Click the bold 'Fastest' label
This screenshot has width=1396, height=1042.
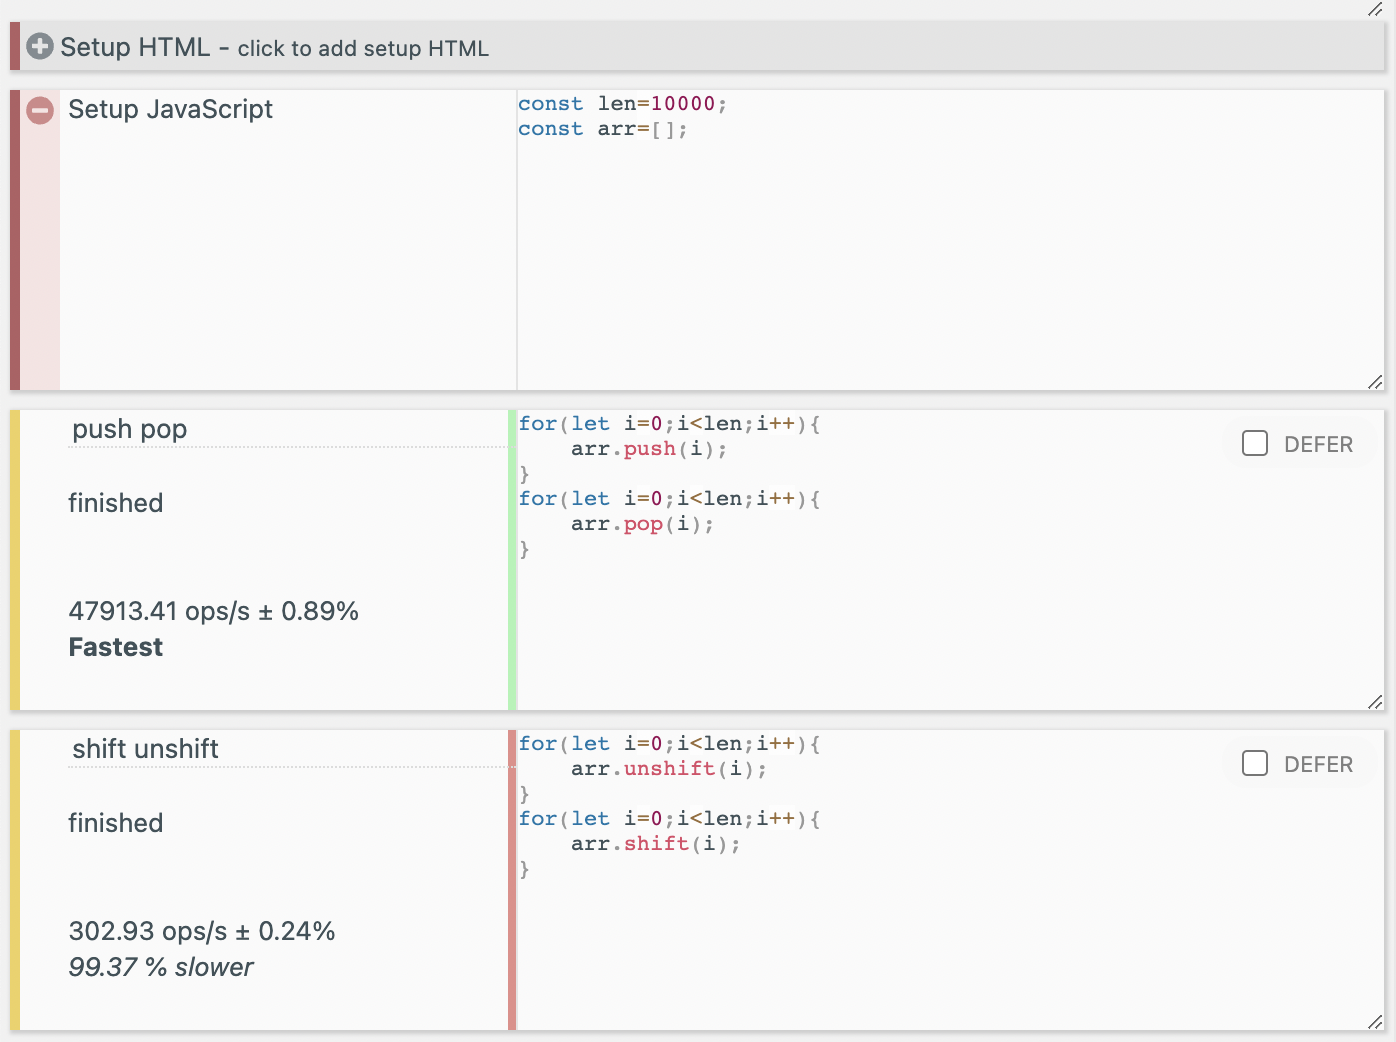116,648
